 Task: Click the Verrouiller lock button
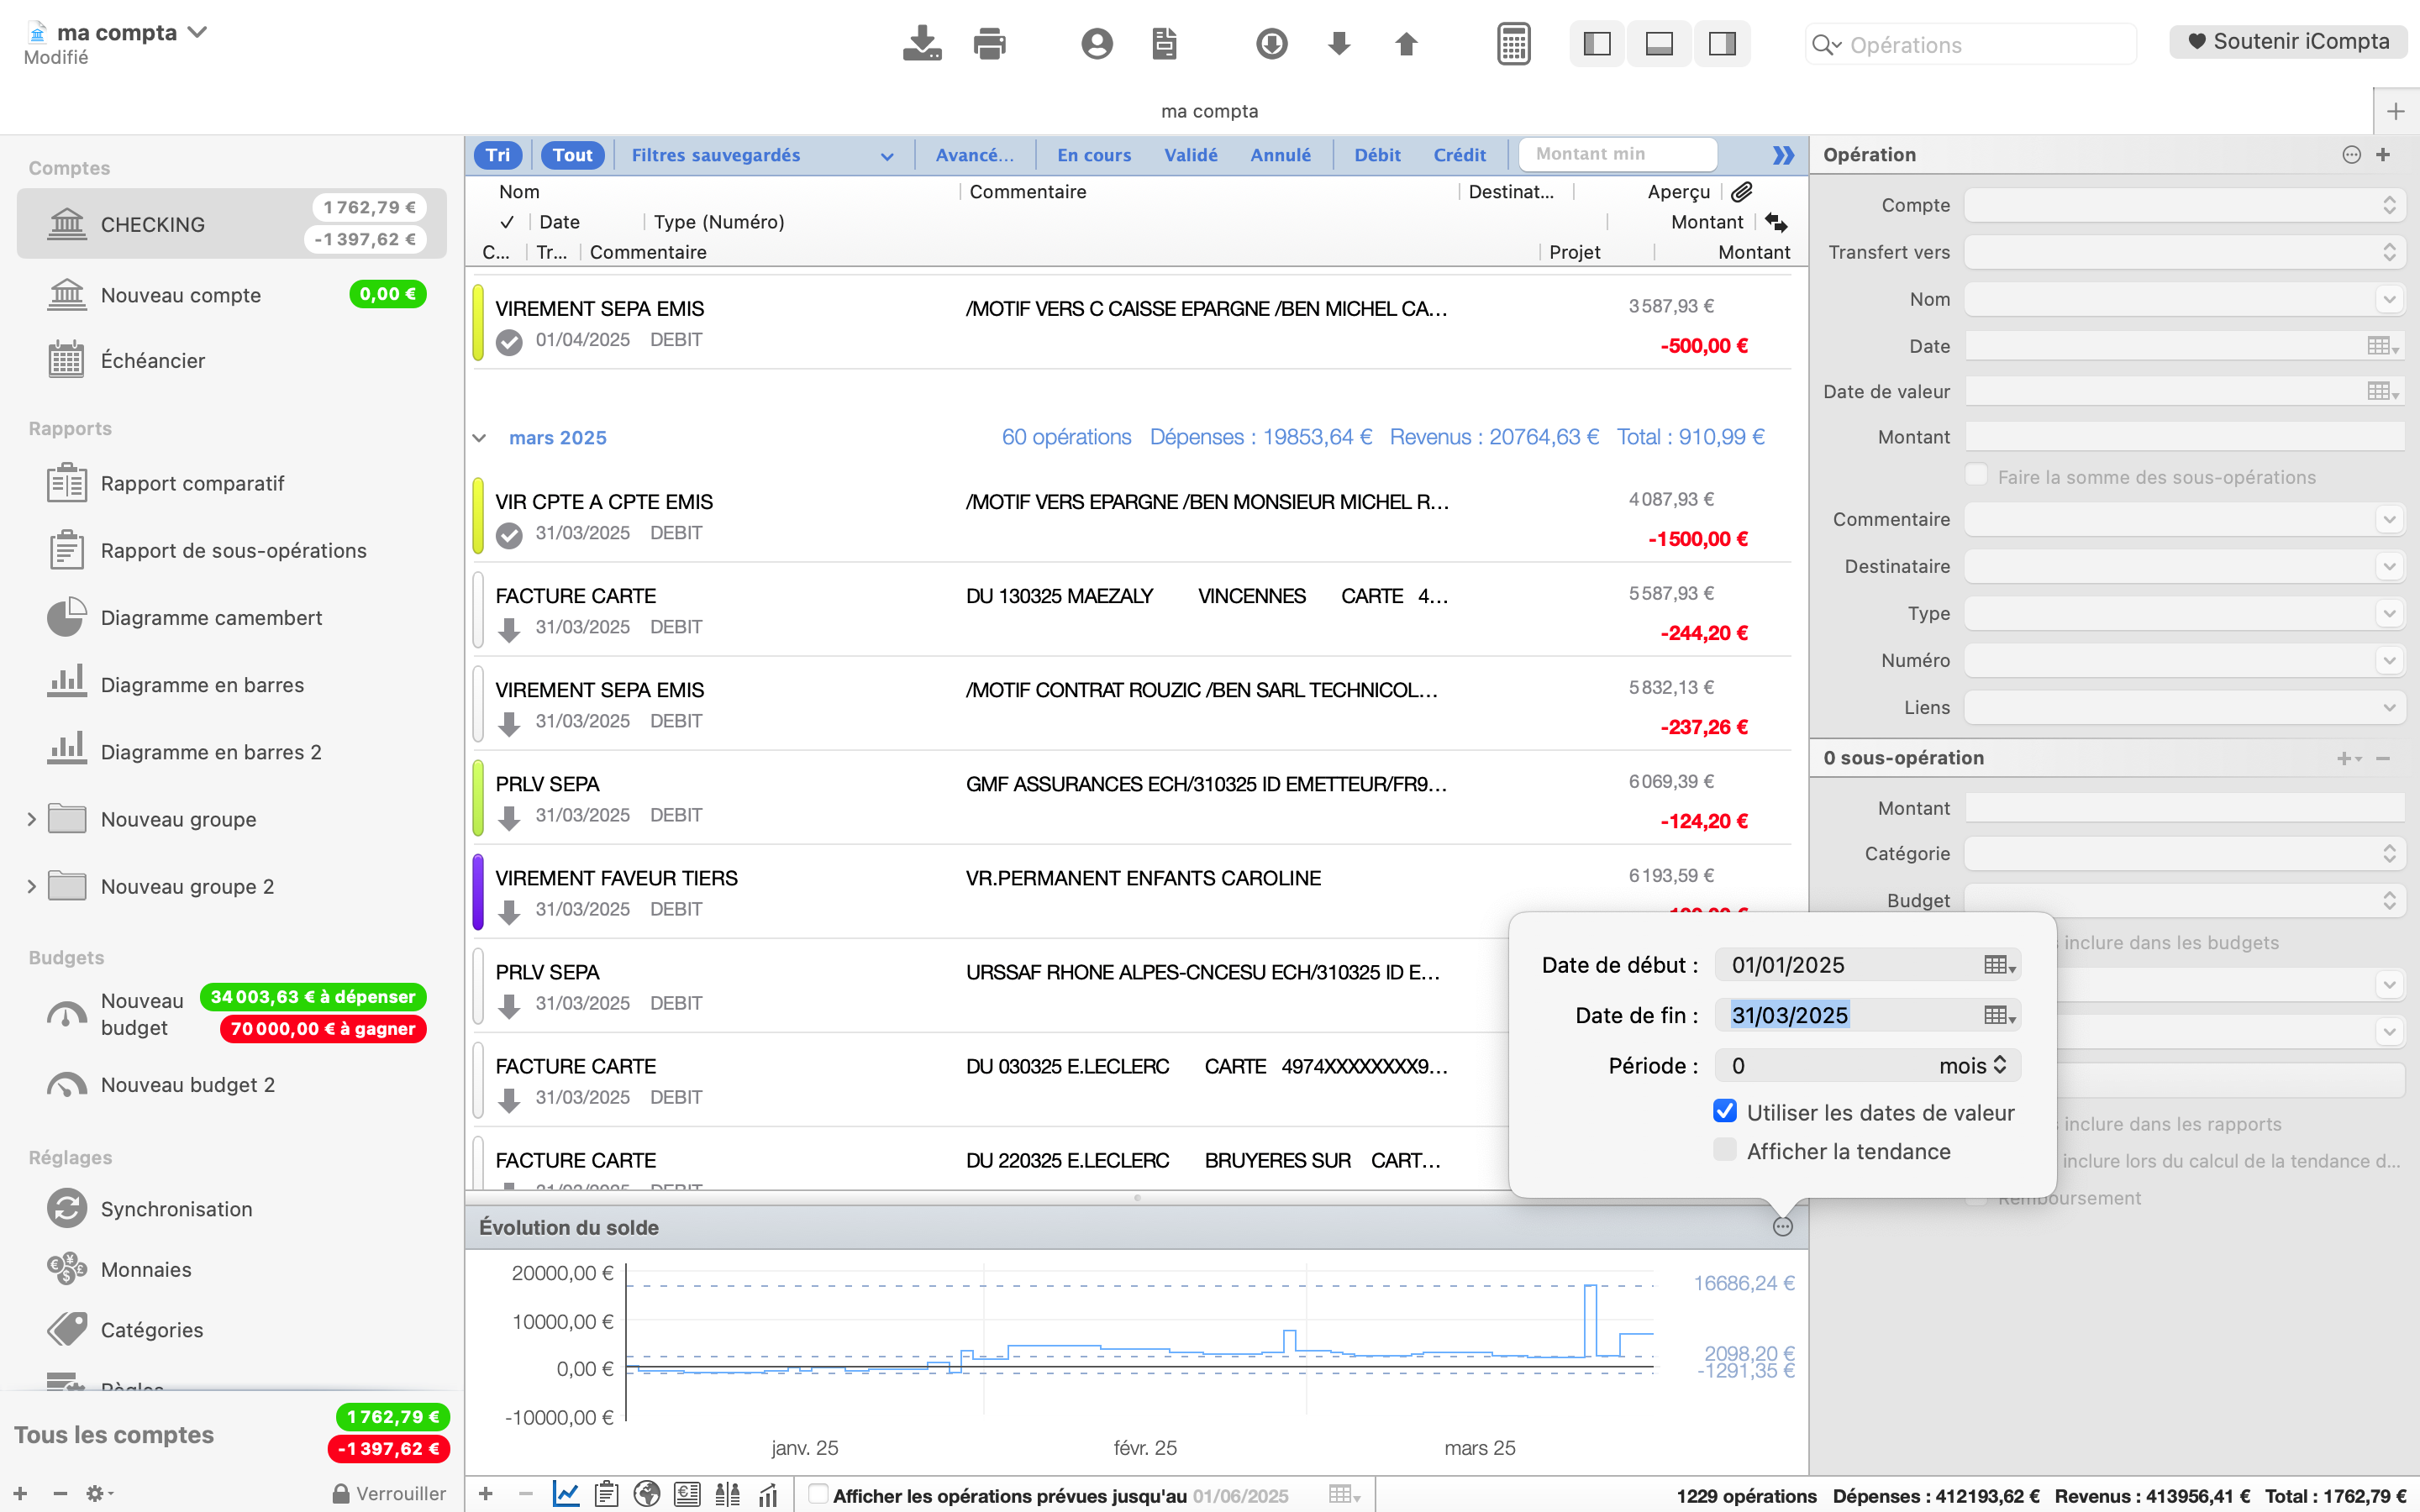[x=389, y=1493]
